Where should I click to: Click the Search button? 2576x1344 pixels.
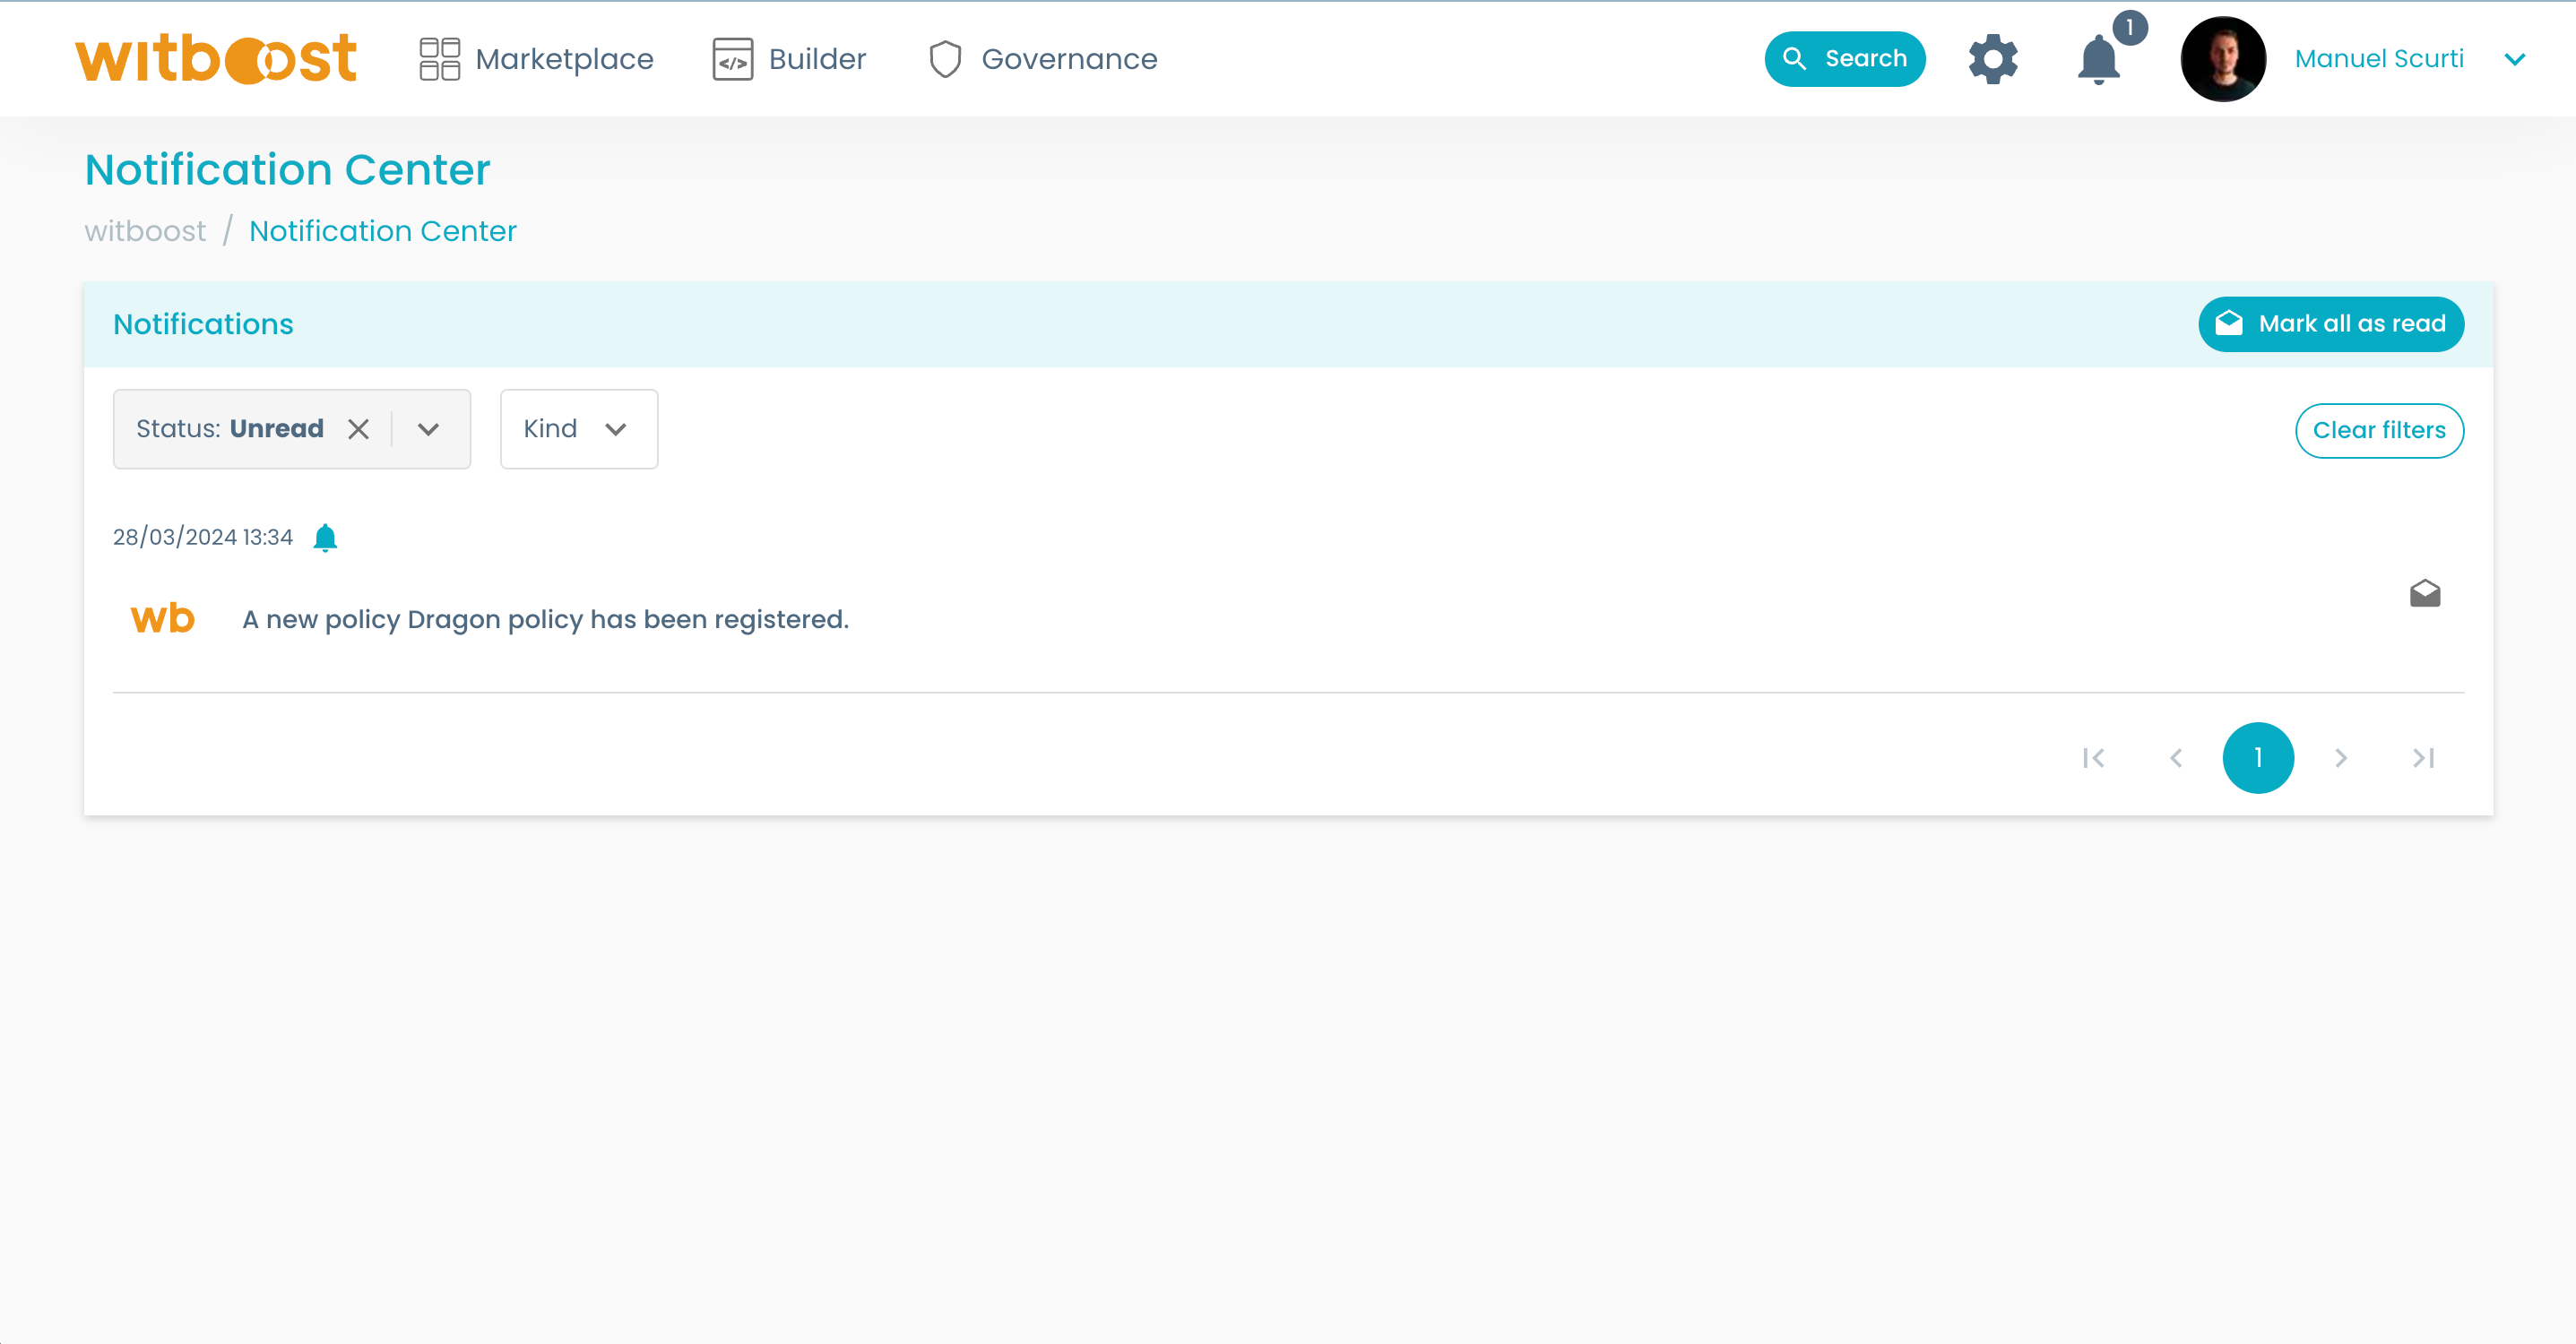click(1844, 59)
